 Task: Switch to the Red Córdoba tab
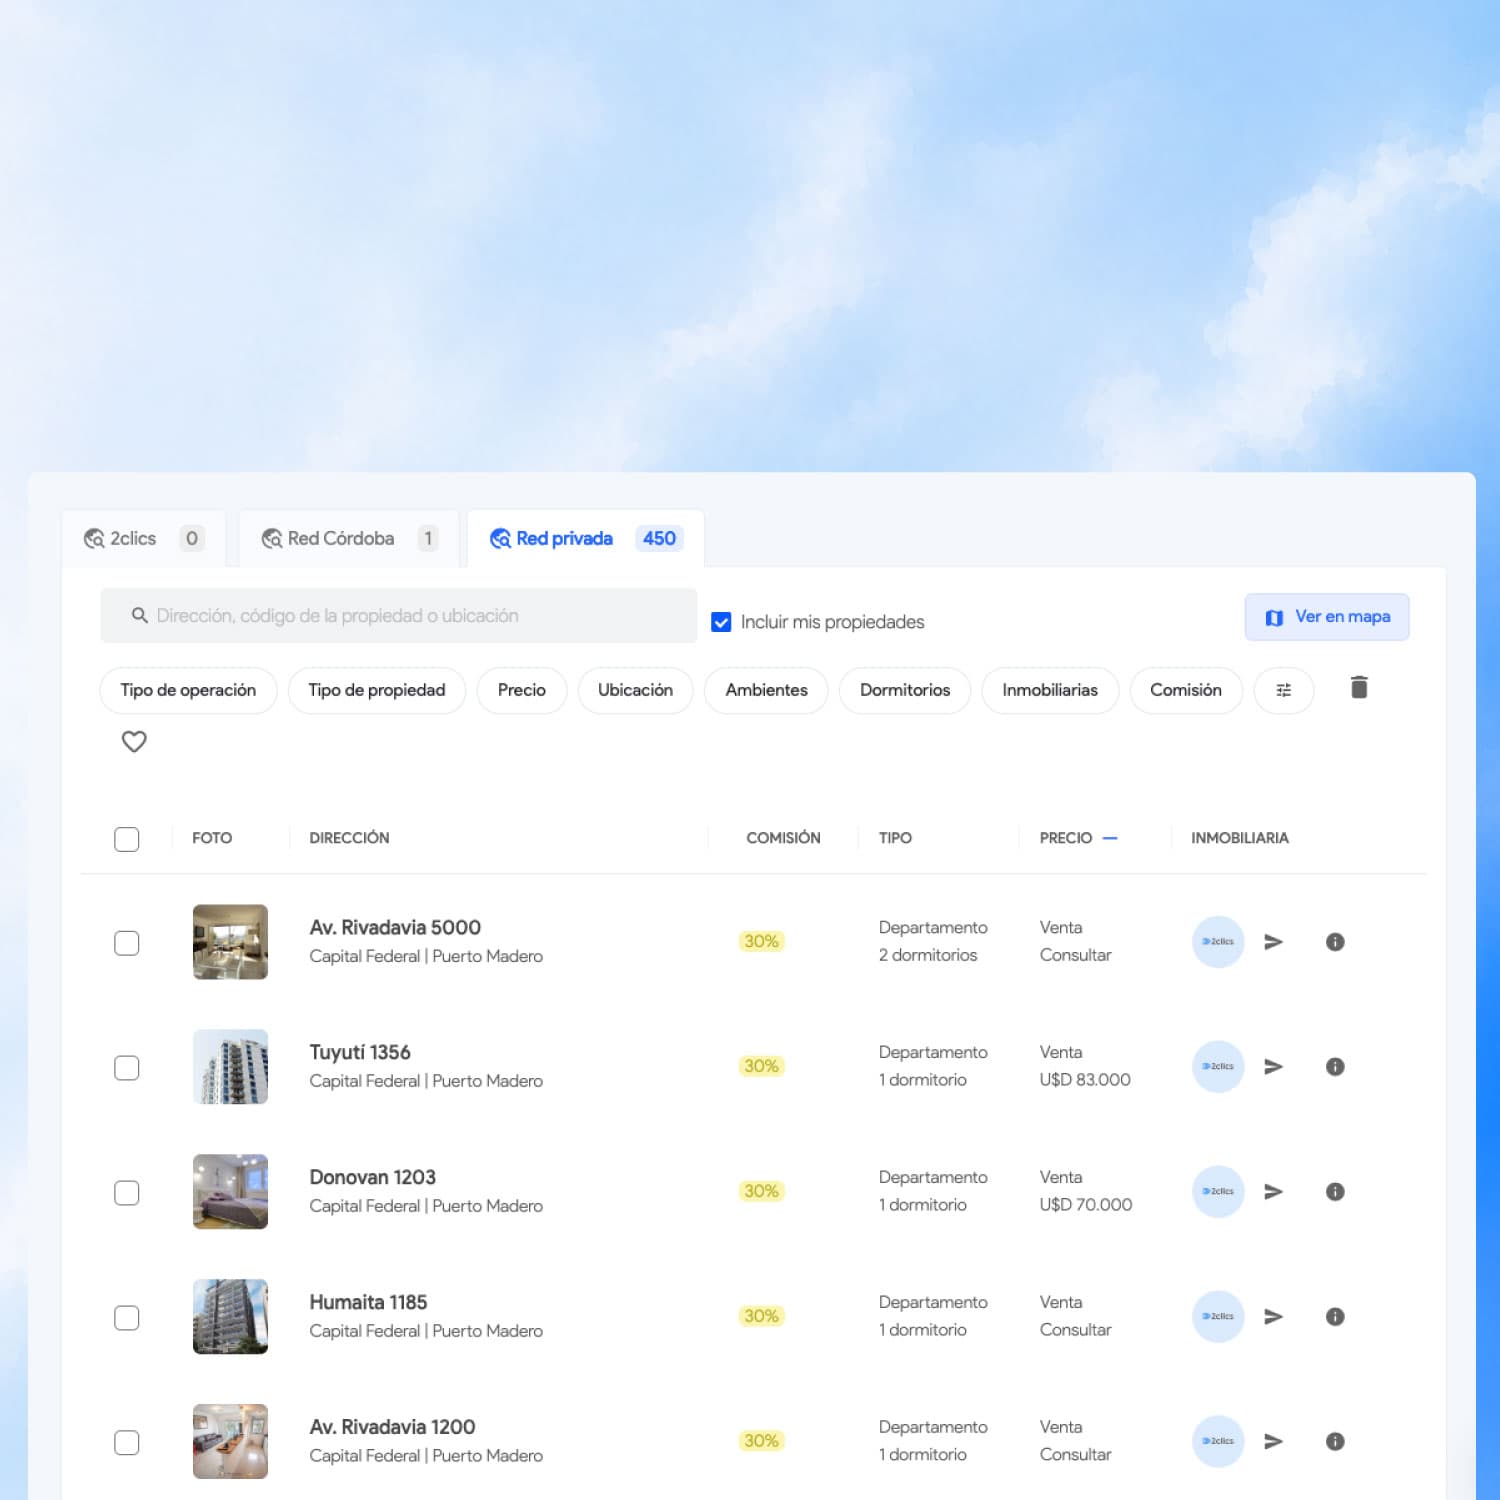(x=349, y=539)
